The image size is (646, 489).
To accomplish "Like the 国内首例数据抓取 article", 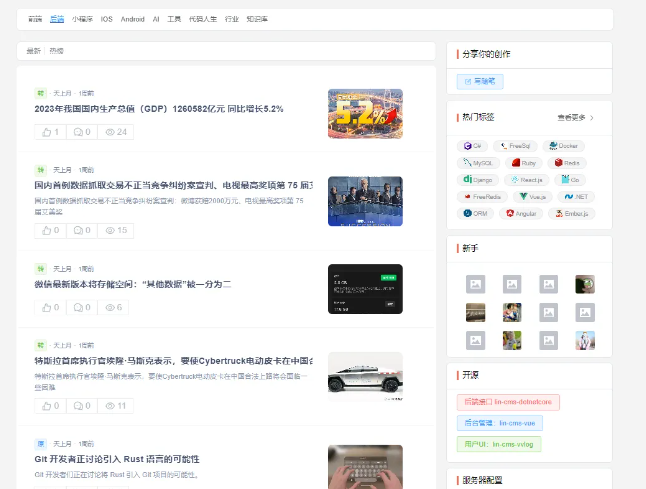I will coord(50,230).
